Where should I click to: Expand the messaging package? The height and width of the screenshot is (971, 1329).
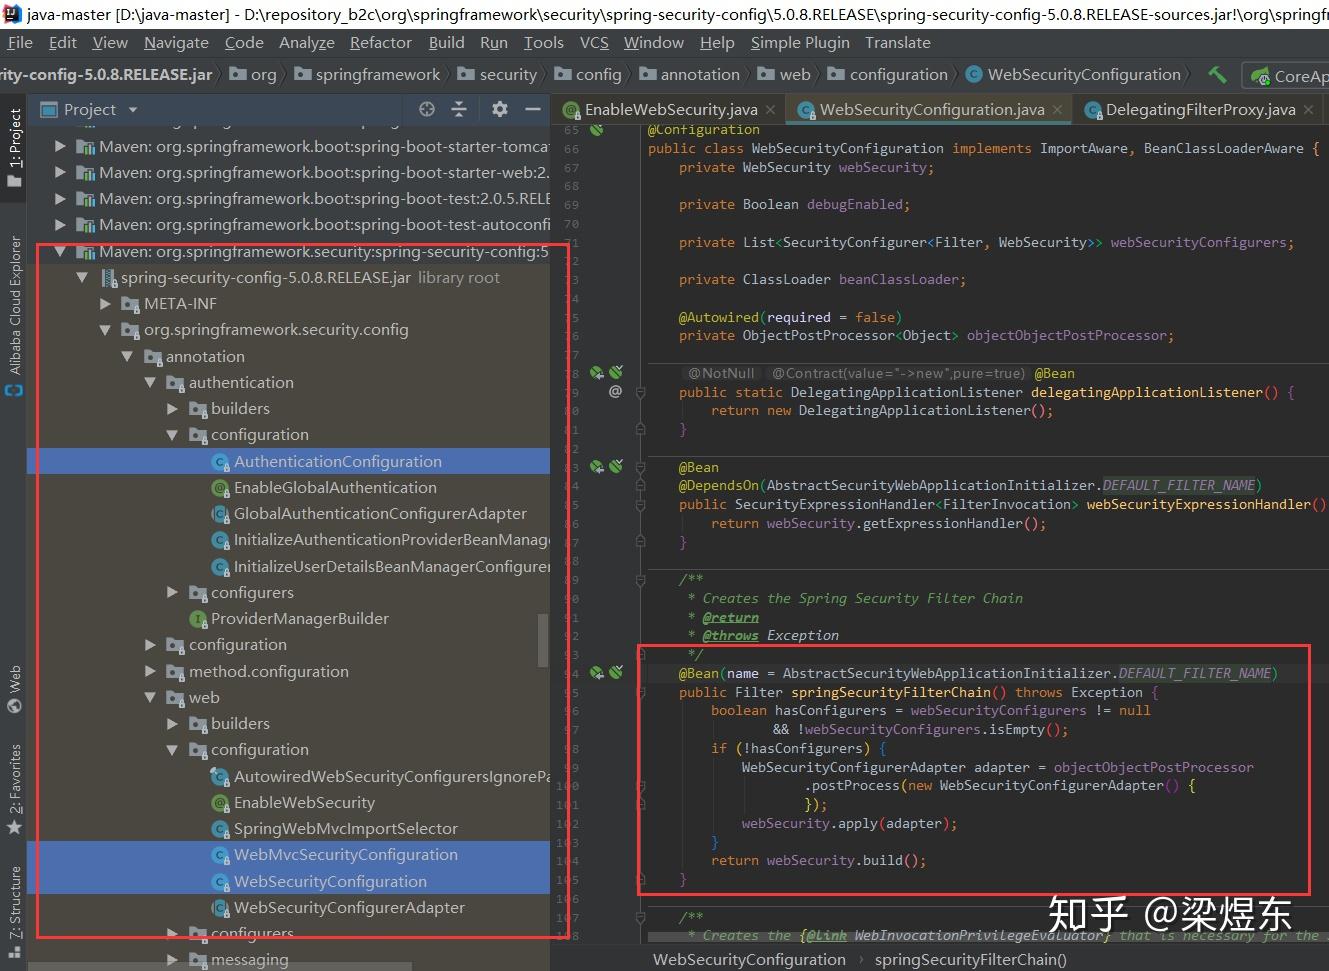point(172,959)
